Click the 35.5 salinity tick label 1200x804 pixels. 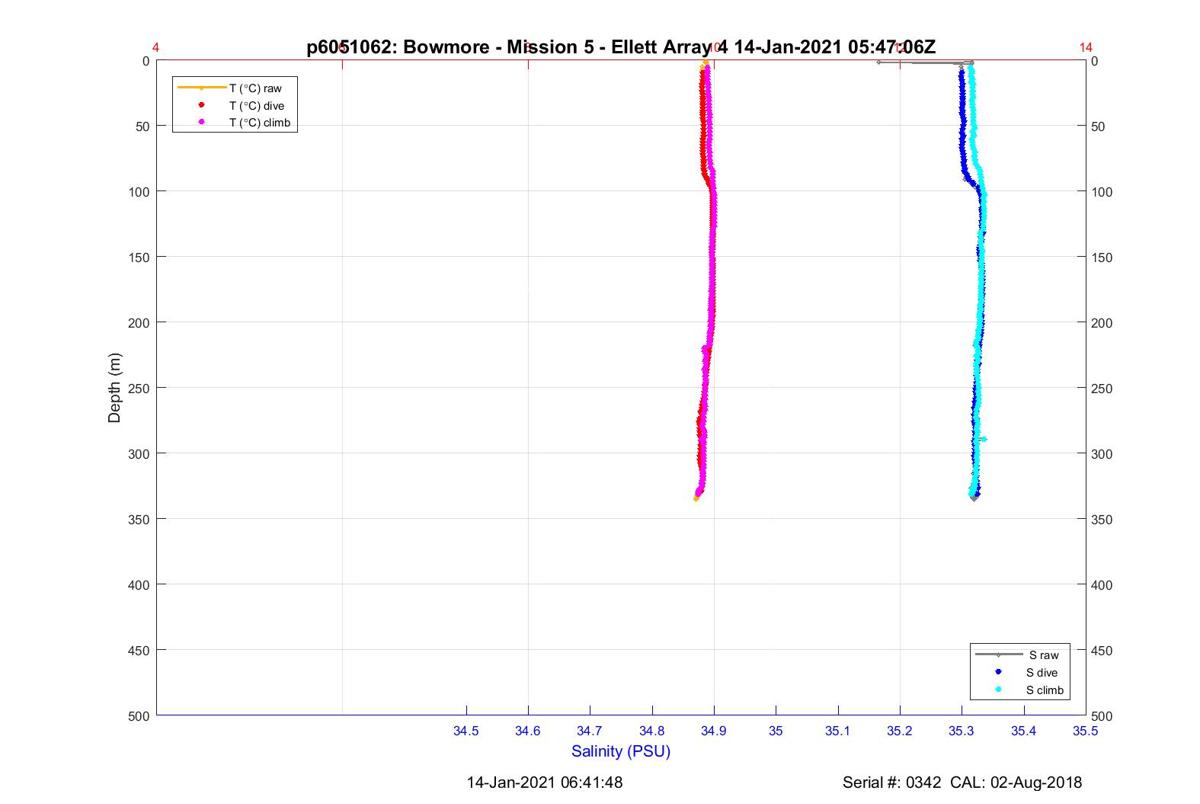click(1085, 732)
